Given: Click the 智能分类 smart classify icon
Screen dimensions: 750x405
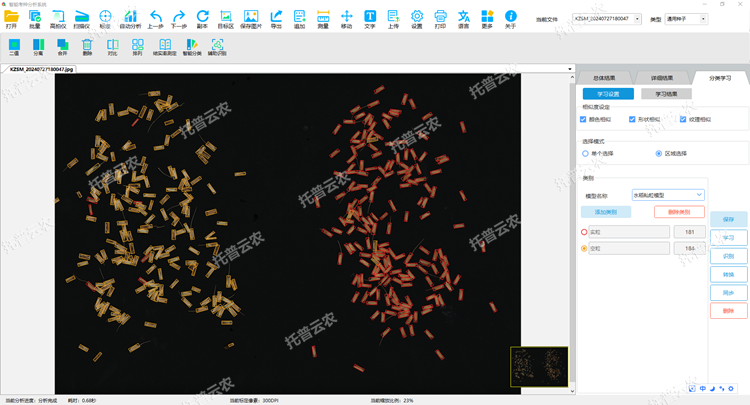Looking at the screenshot, I should [191, 45].
